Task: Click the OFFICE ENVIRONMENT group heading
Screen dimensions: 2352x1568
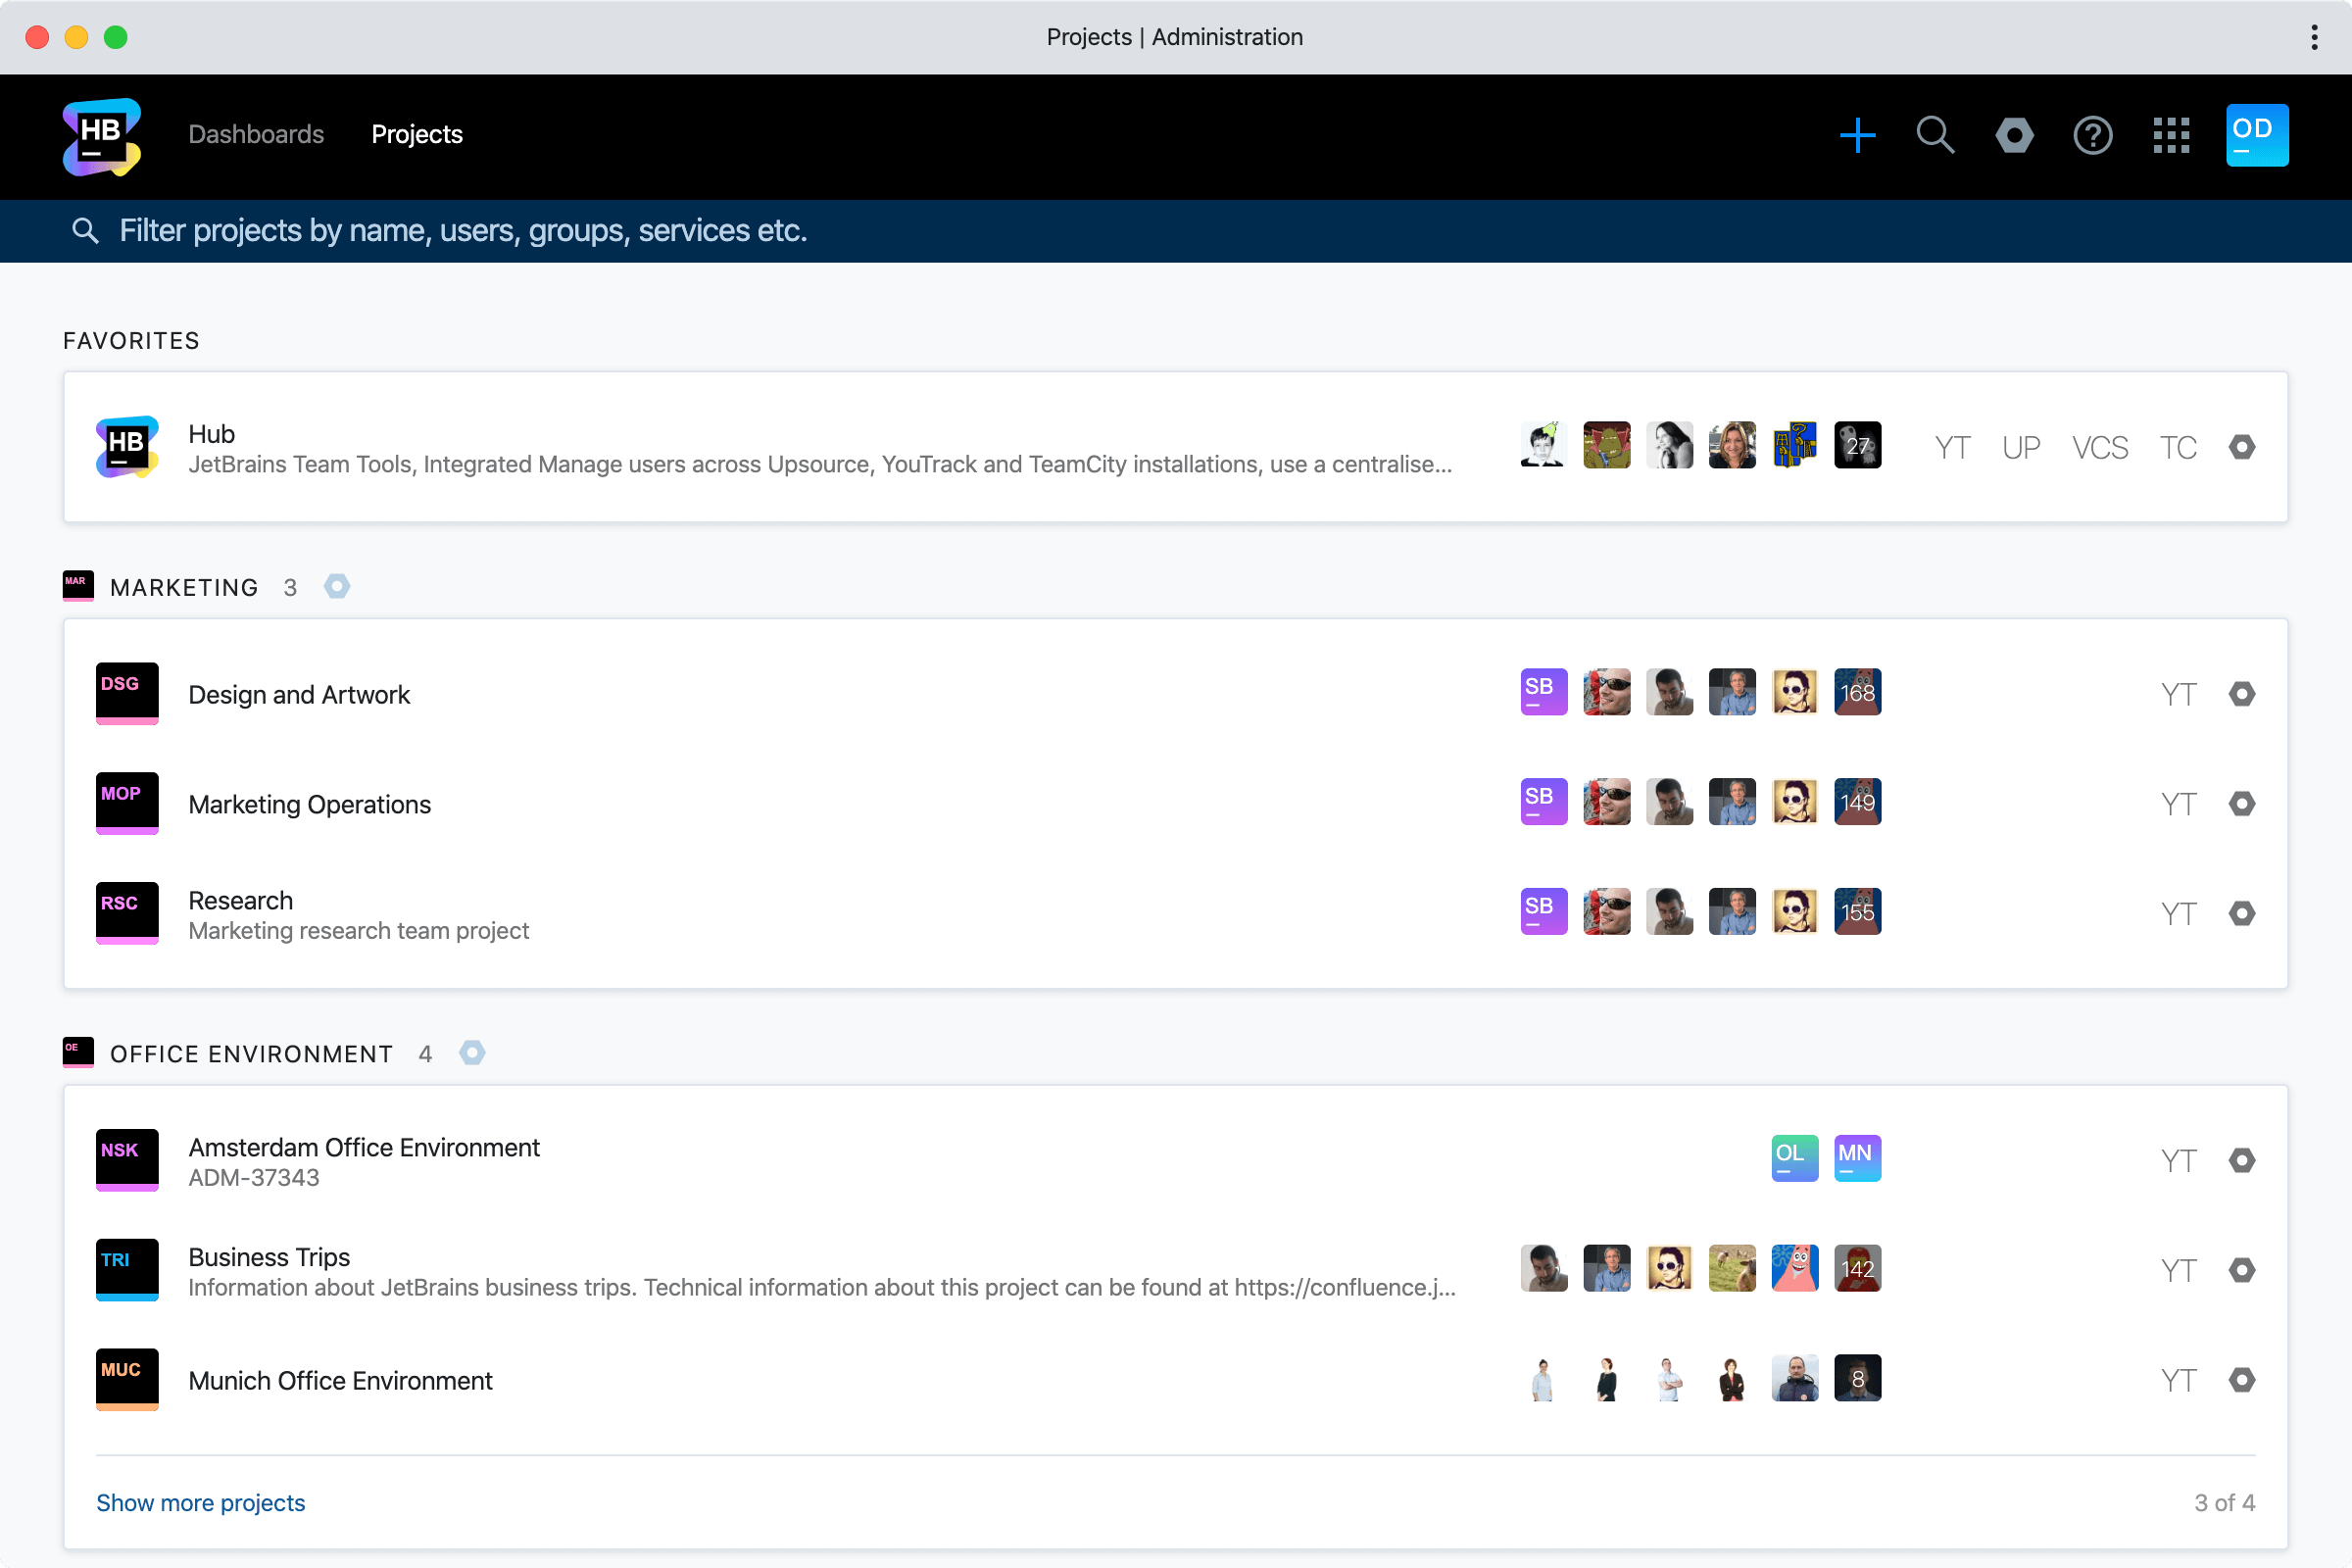Action: pyautogui.click(x=251, y=1055)
